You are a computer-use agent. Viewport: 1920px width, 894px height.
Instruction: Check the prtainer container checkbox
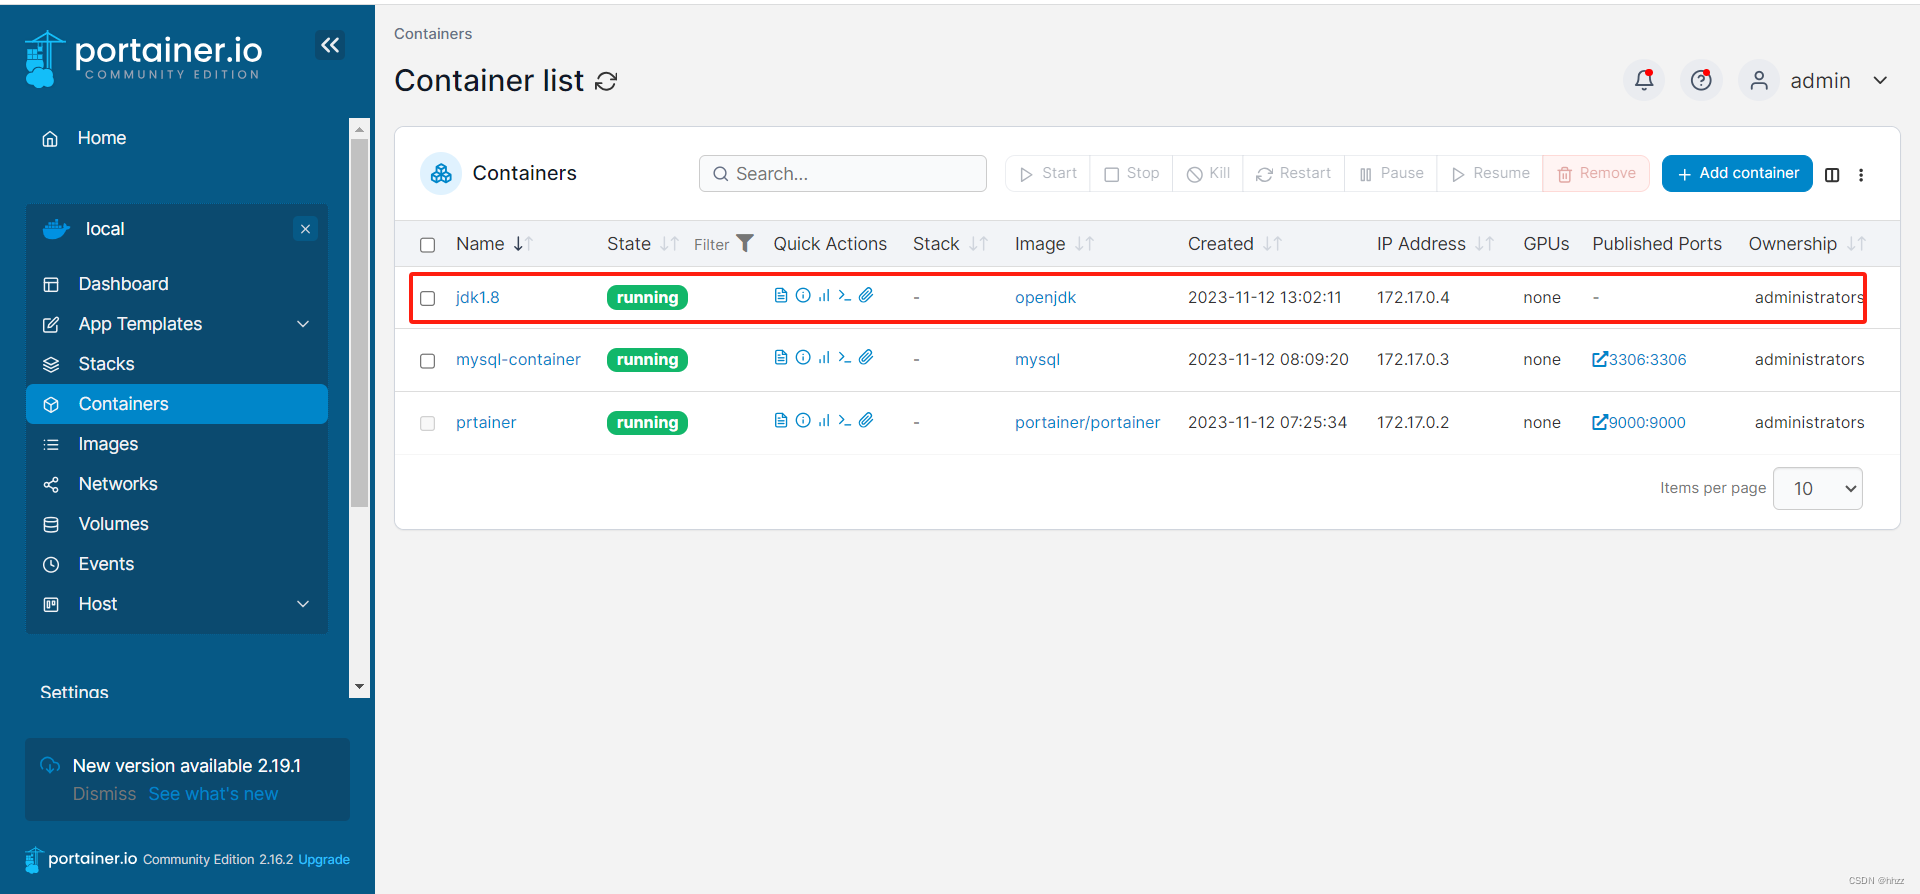pos(428,424)
